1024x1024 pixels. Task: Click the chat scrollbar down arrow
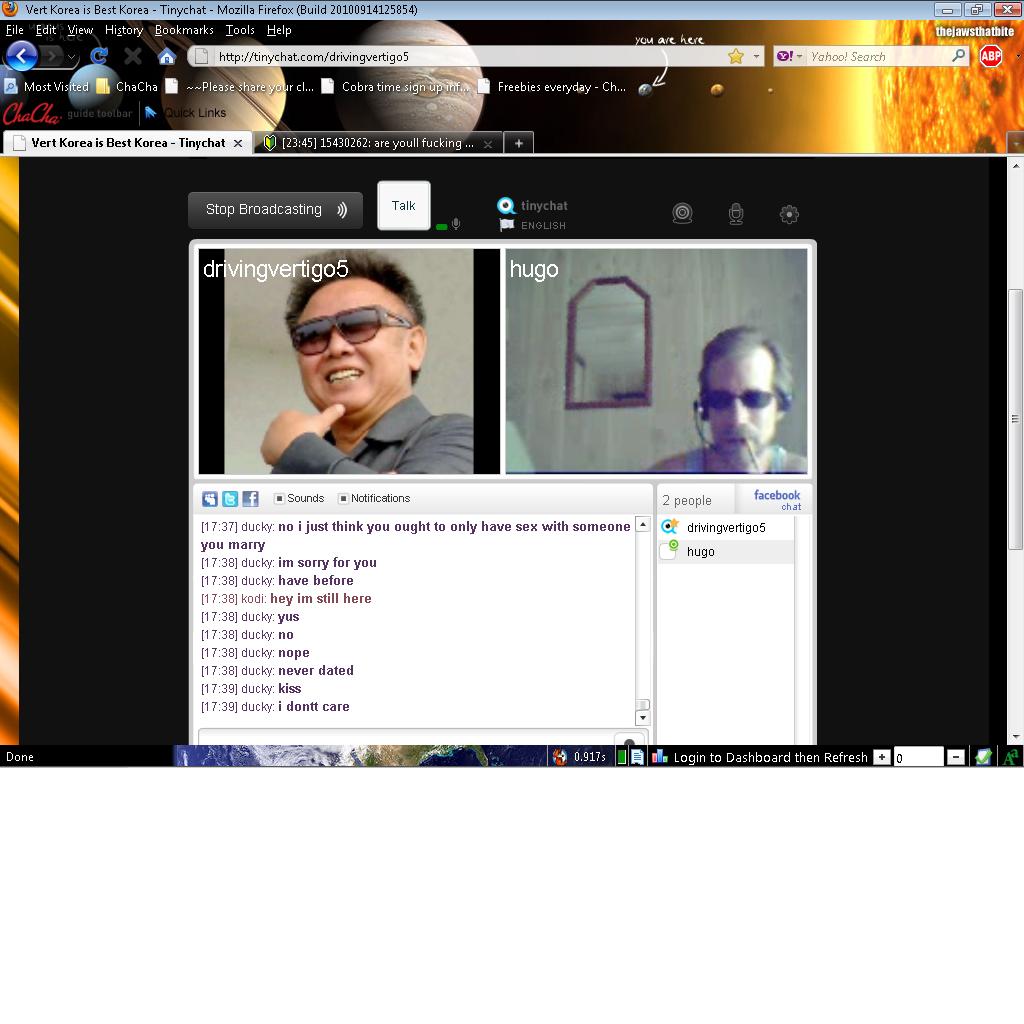pos(642,717)
